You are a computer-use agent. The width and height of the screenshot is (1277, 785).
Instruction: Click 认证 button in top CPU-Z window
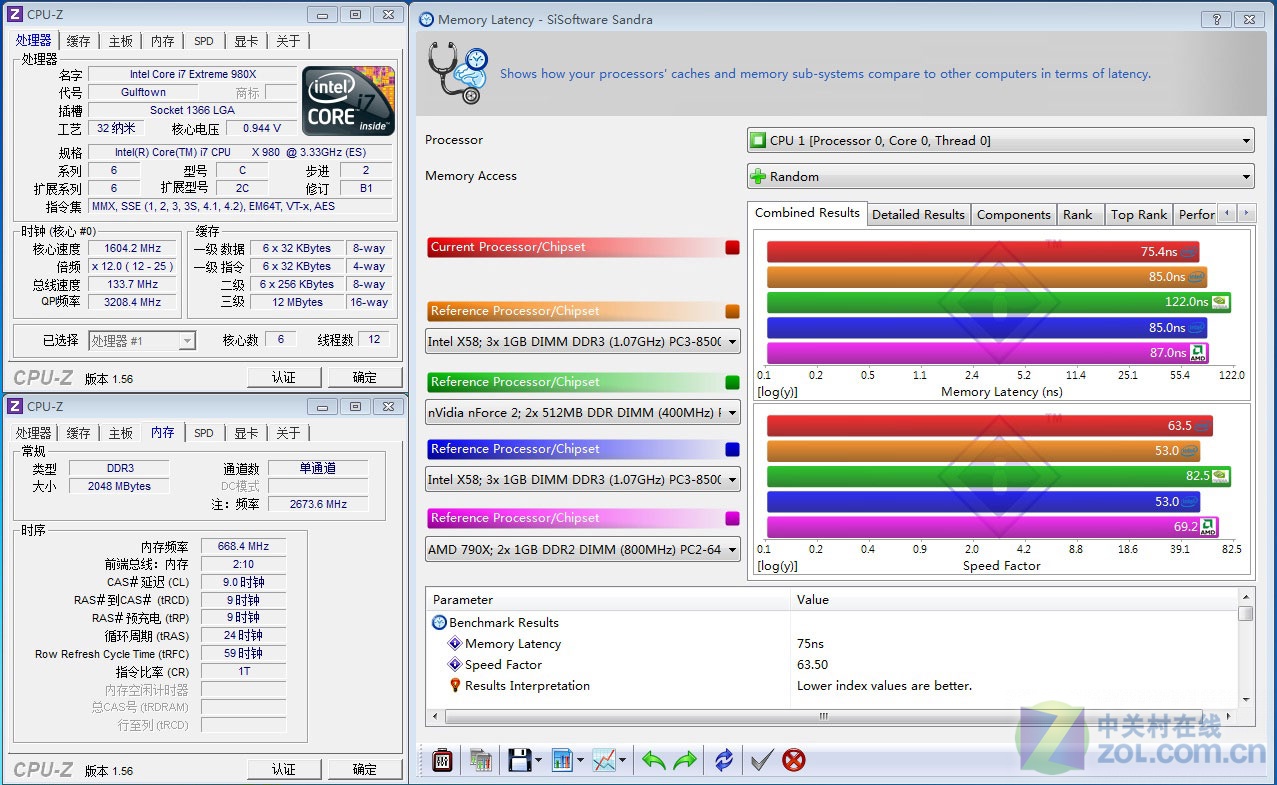point(284,377)
